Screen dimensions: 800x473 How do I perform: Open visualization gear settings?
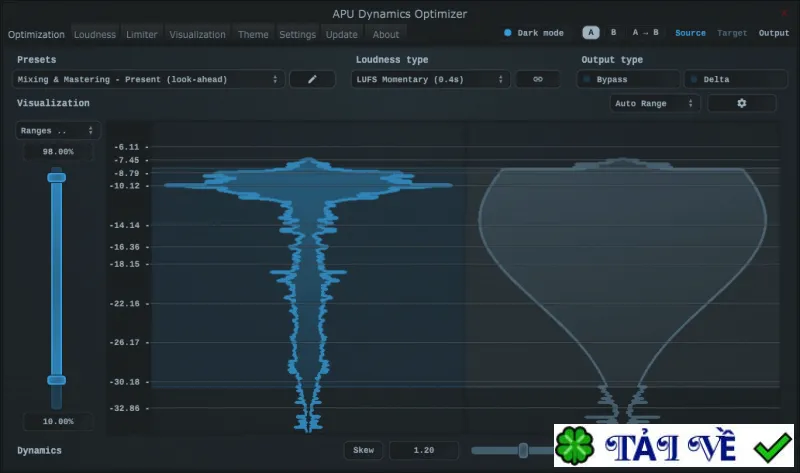click(x=742, y=103)
